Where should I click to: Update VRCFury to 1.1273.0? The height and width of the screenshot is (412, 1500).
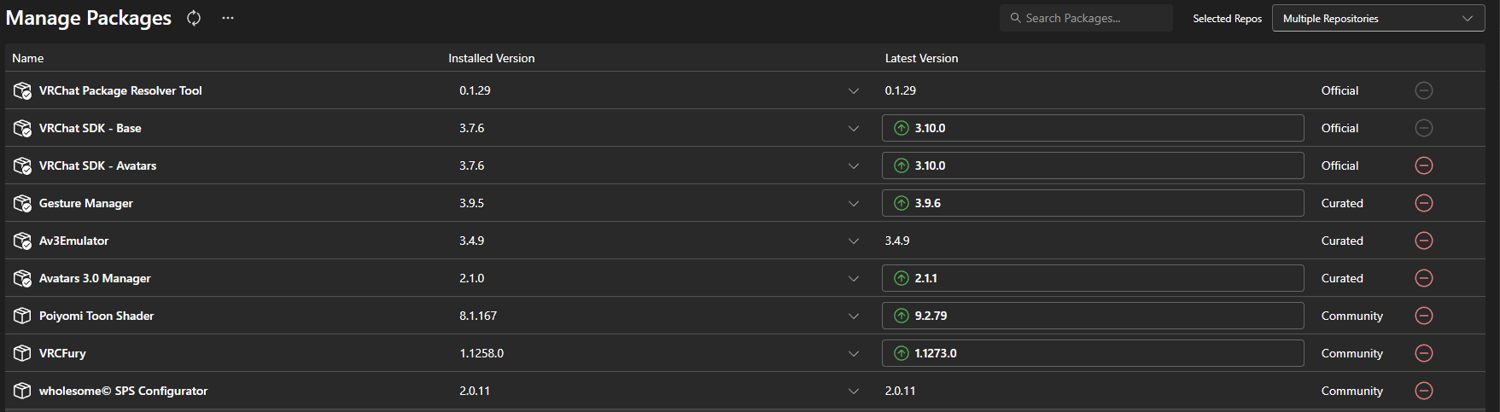pos(1092,353)
